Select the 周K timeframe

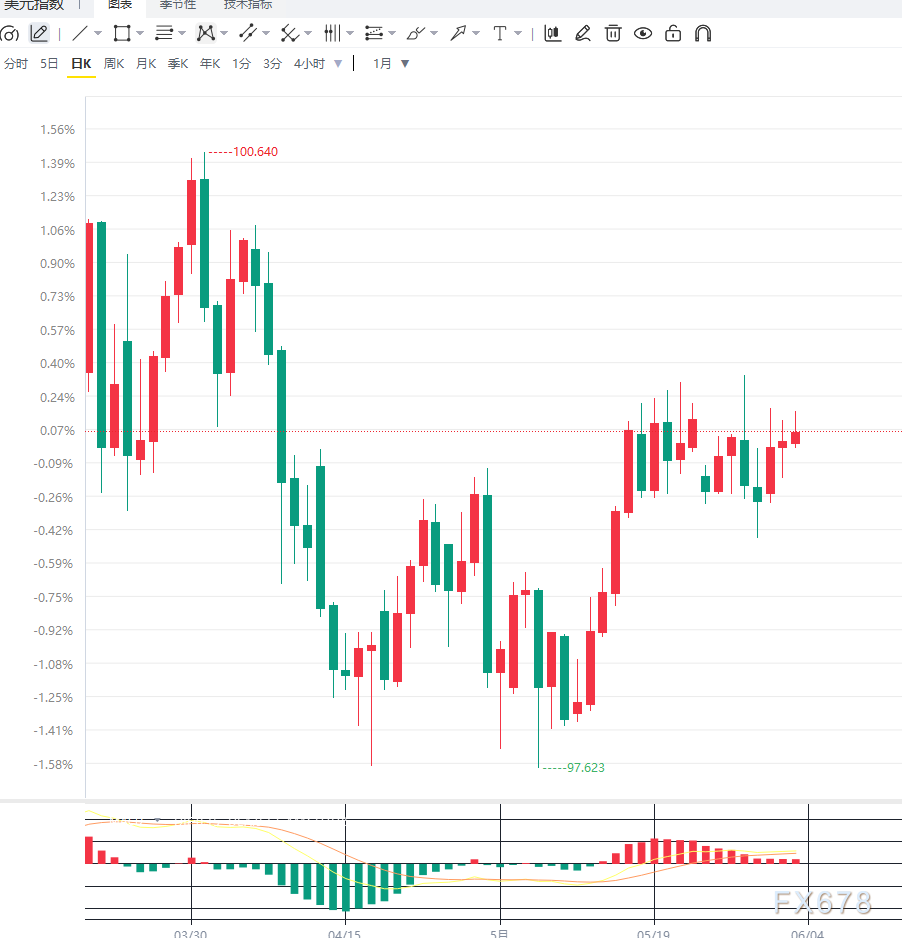pos(114,63)
